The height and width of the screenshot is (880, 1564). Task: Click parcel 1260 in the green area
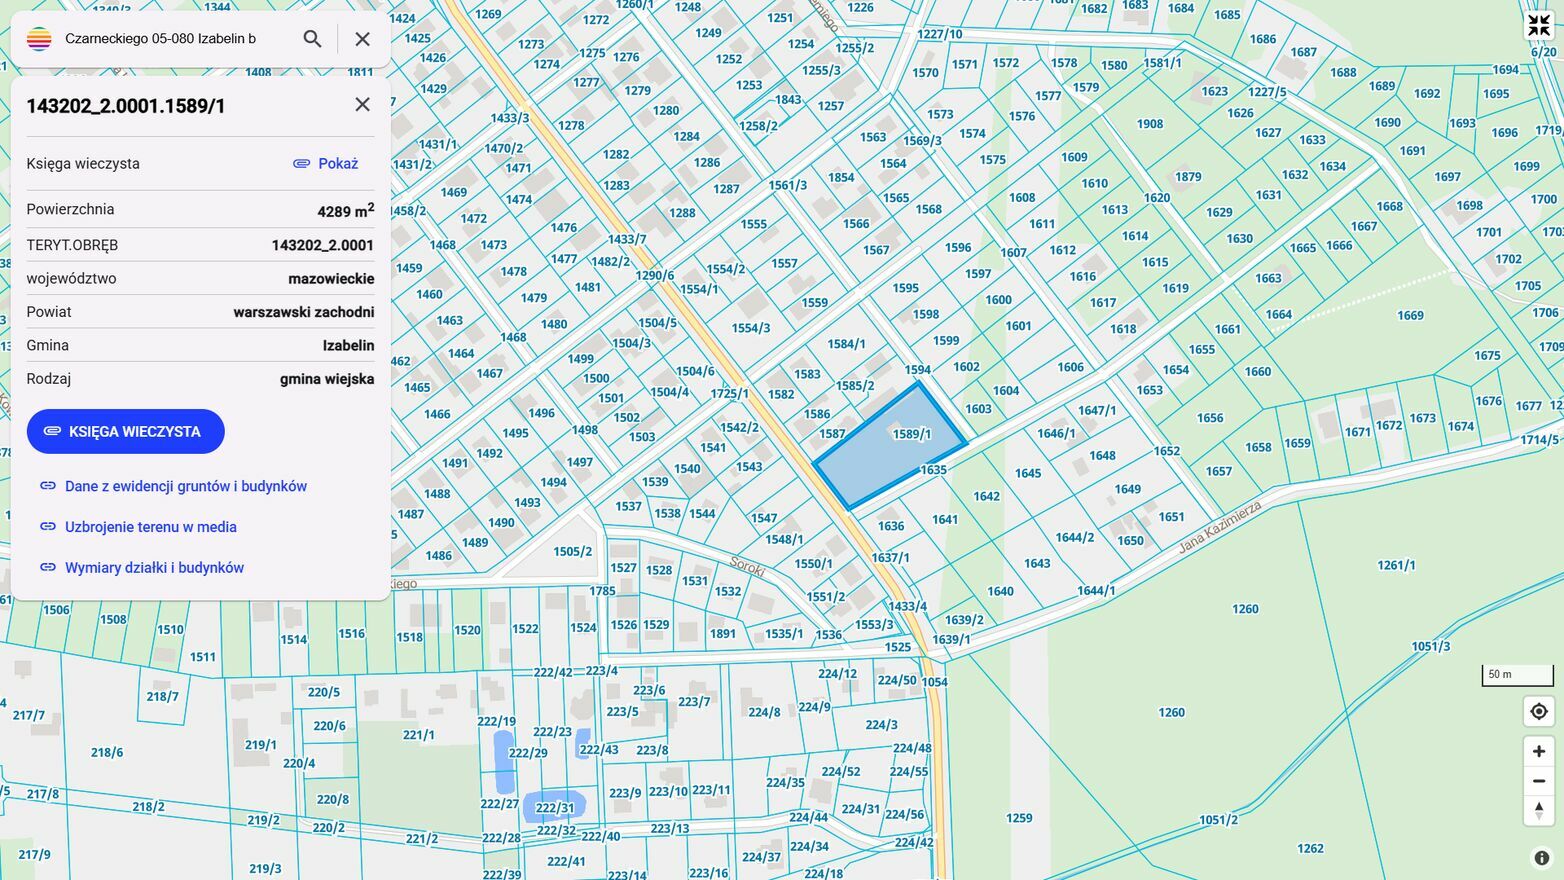1245,609
